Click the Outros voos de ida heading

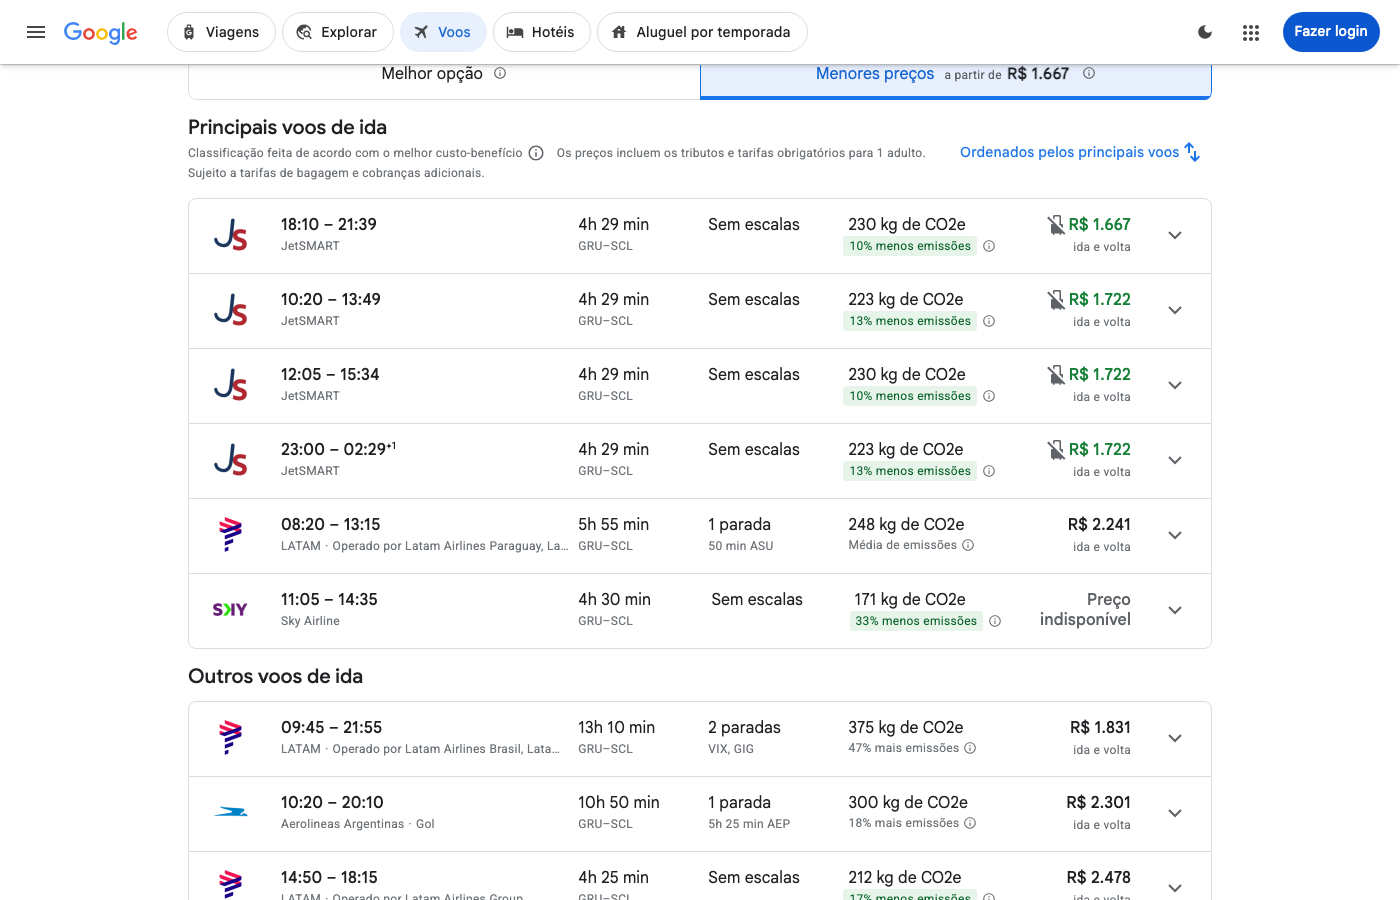(275, 676)
